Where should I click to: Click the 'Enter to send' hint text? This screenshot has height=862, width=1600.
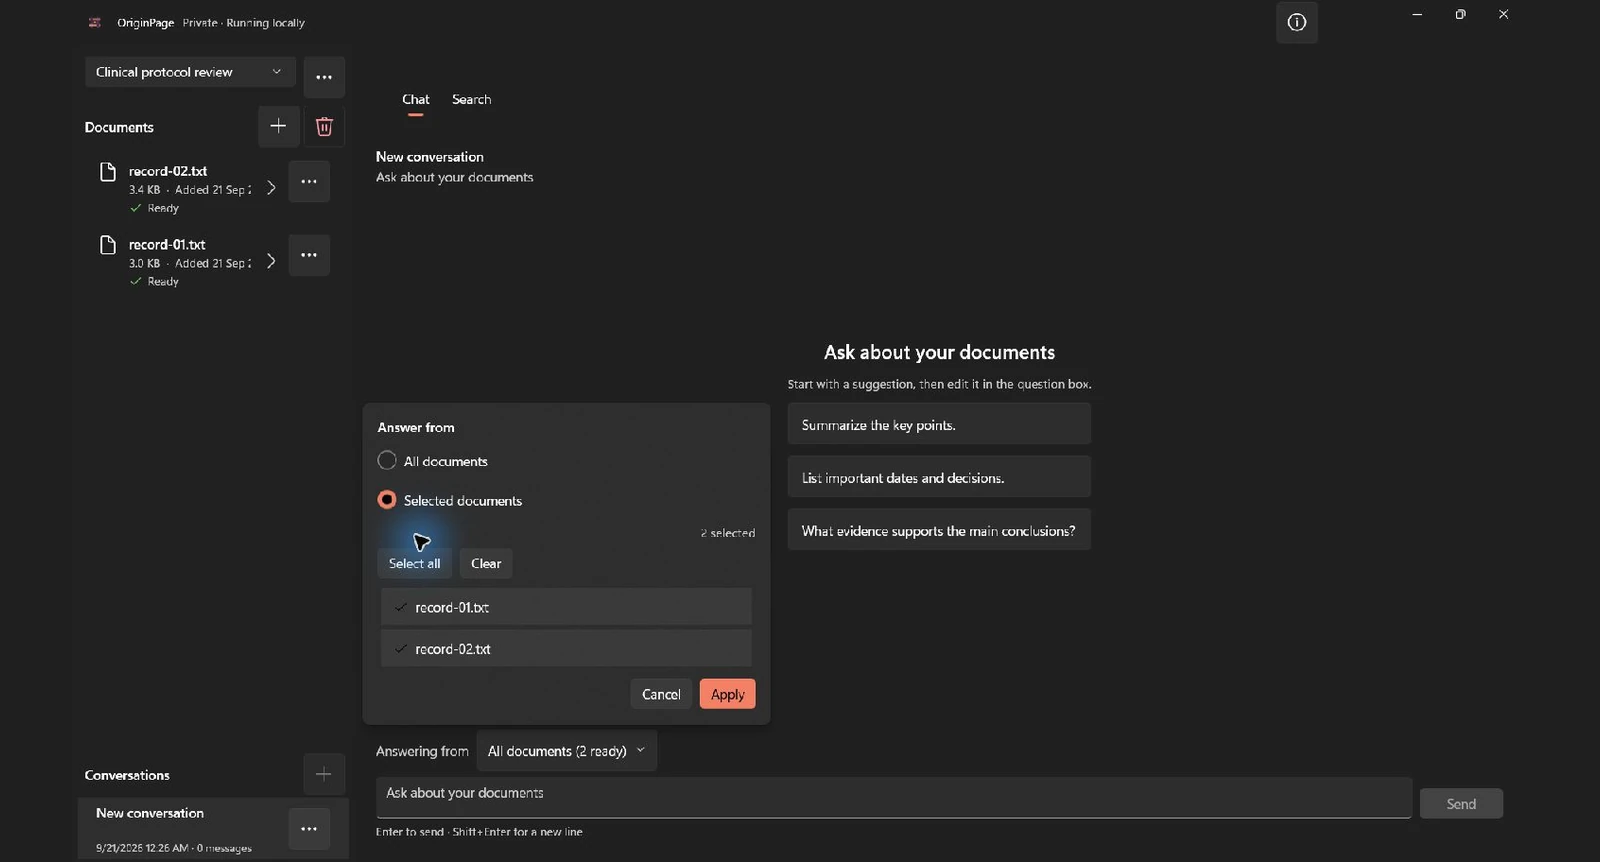[x=479, y=832]
